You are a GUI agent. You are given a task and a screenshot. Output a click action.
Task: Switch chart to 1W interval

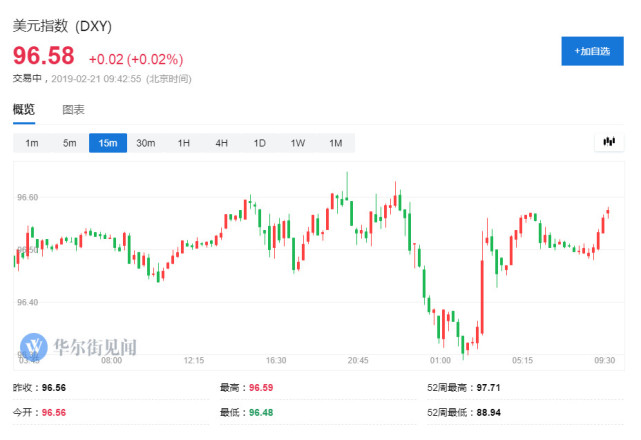point(297,143)
